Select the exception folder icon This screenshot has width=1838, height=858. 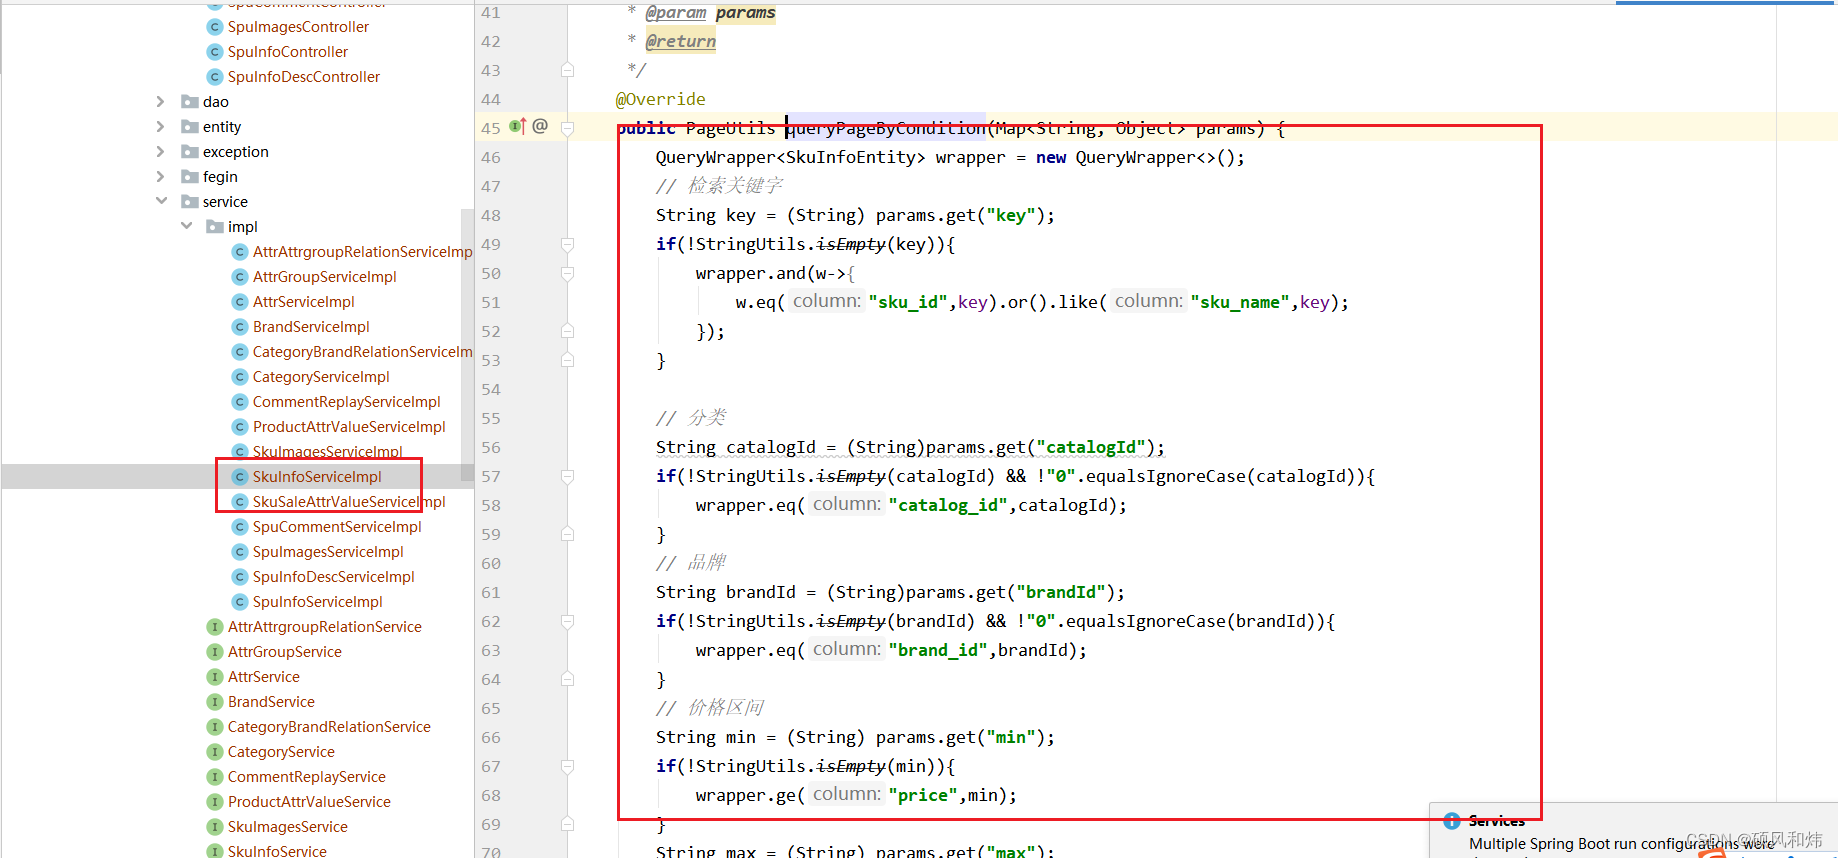pyautogui.click(x=190, y=152)
